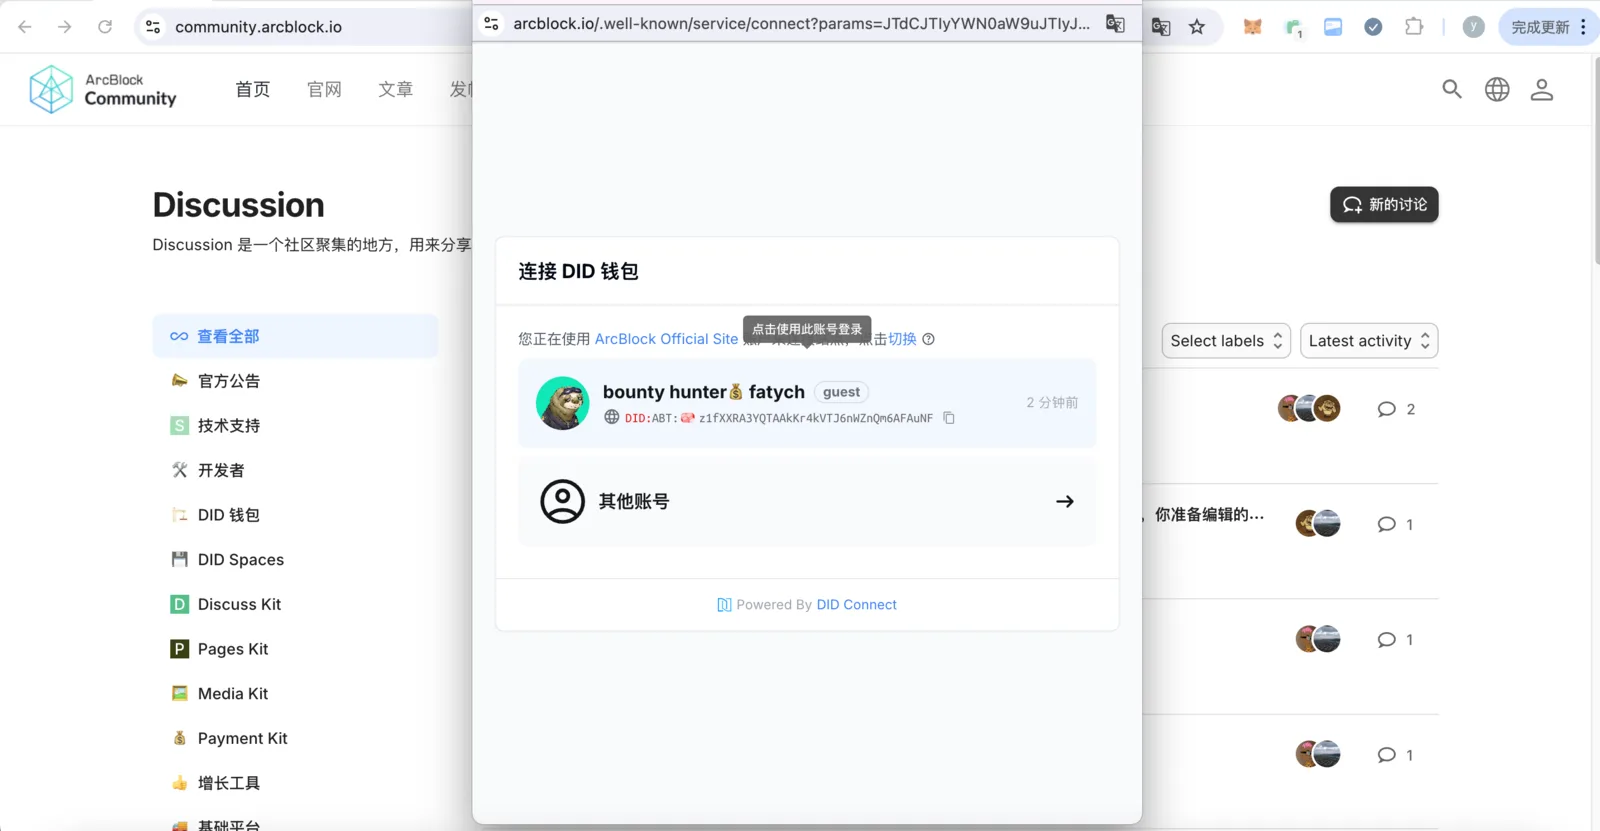The height and width of the screenshot is (831, 1600).
Task: Click the guest role badge
Action: (841, 392)
